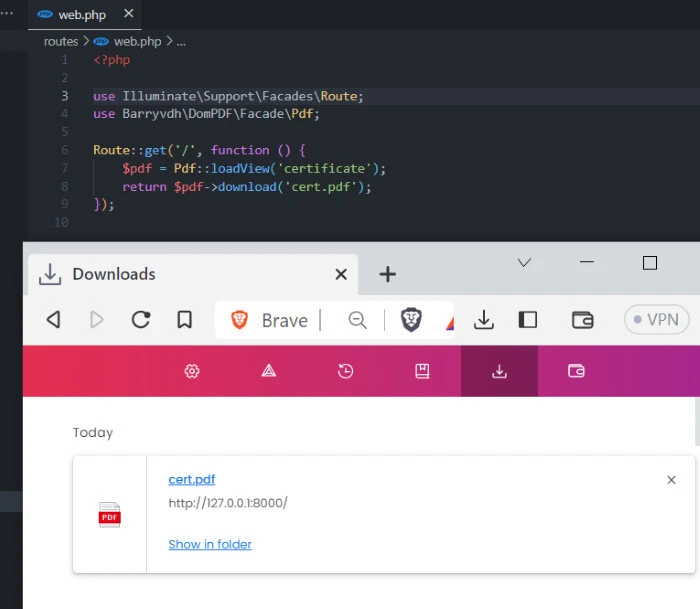Go back in Brave browser

point(54,320)
